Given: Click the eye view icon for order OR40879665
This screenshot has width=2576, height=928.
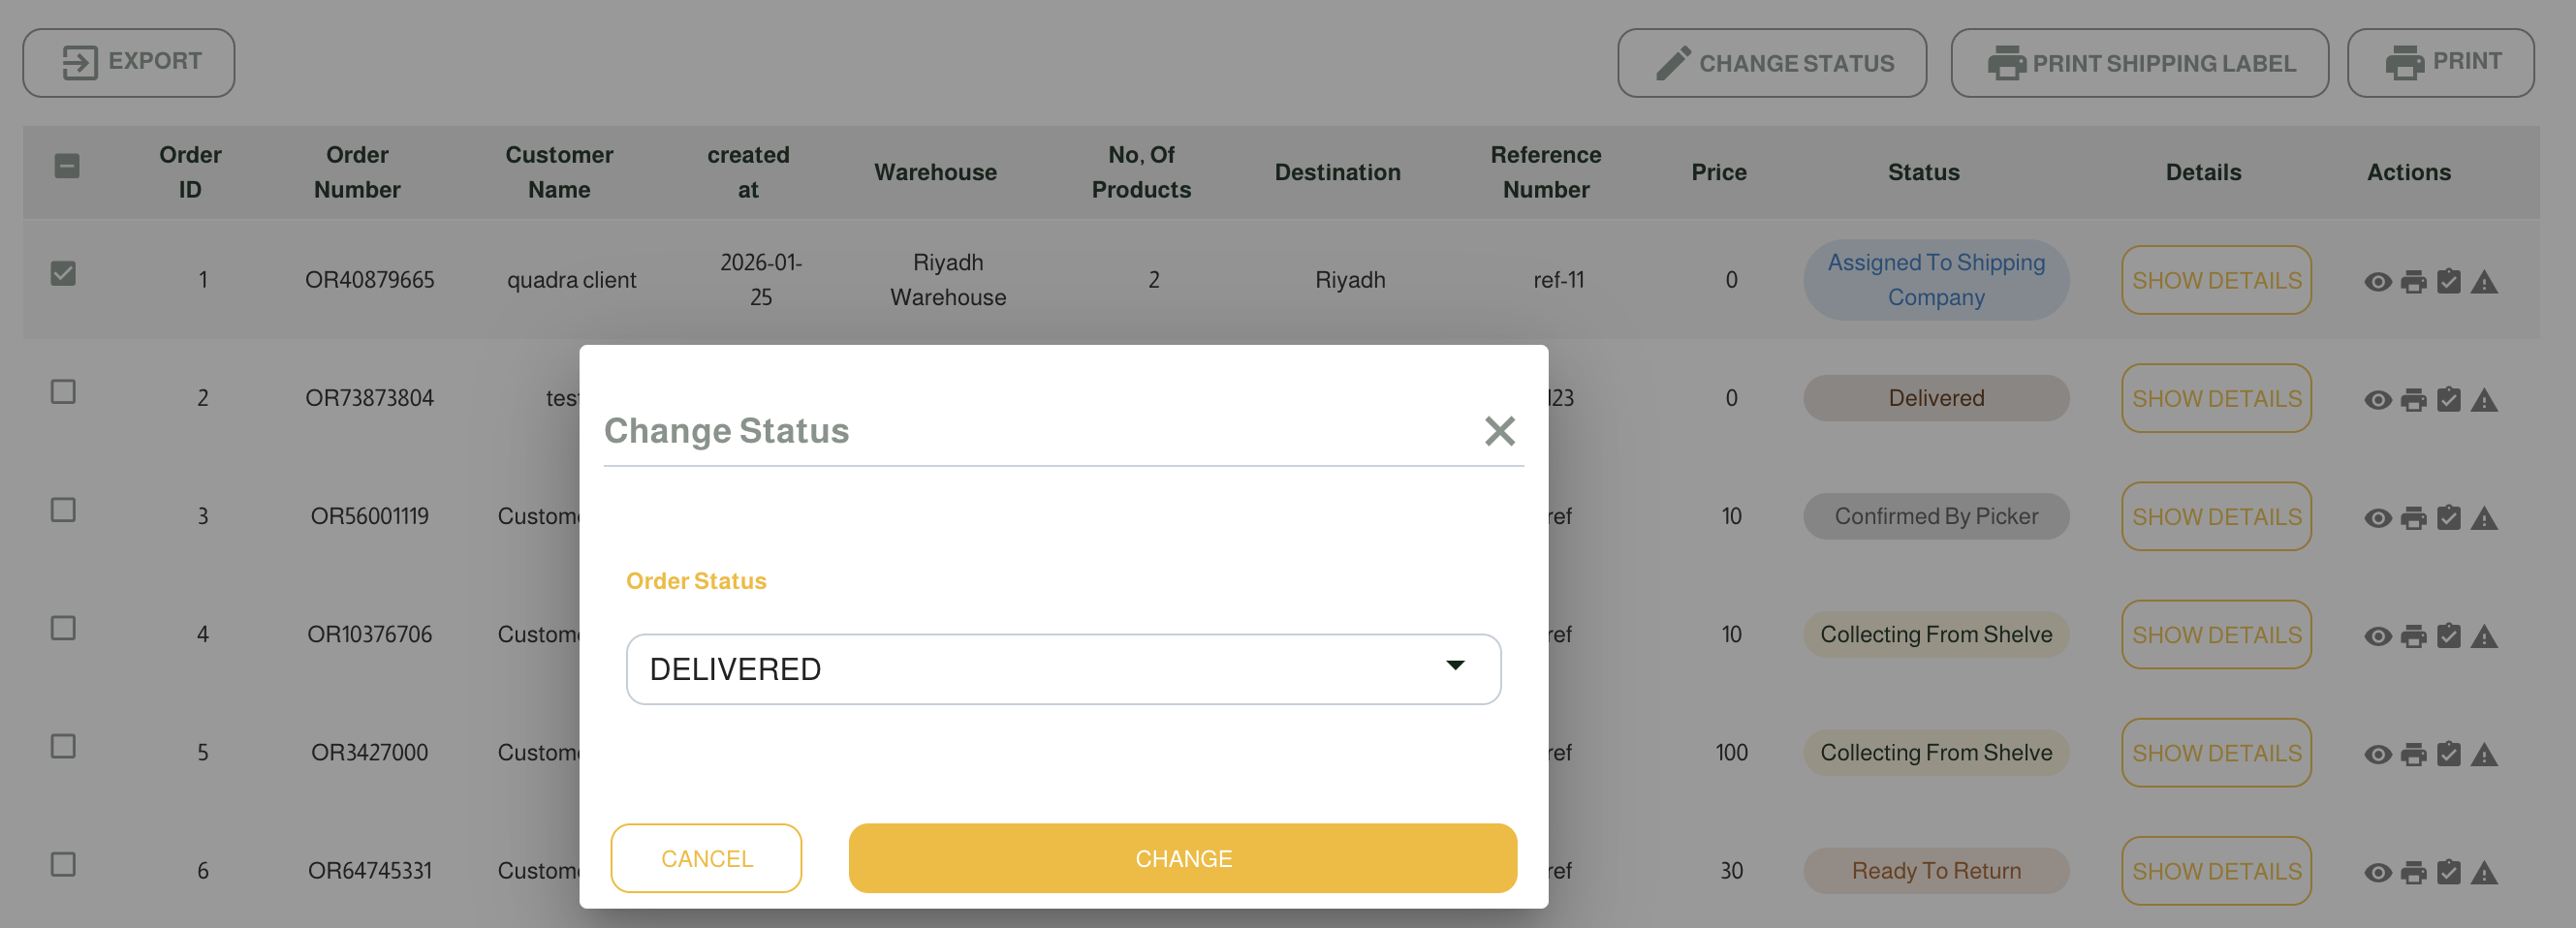Looking at the screenshot, I should (x=2378, y=282).
